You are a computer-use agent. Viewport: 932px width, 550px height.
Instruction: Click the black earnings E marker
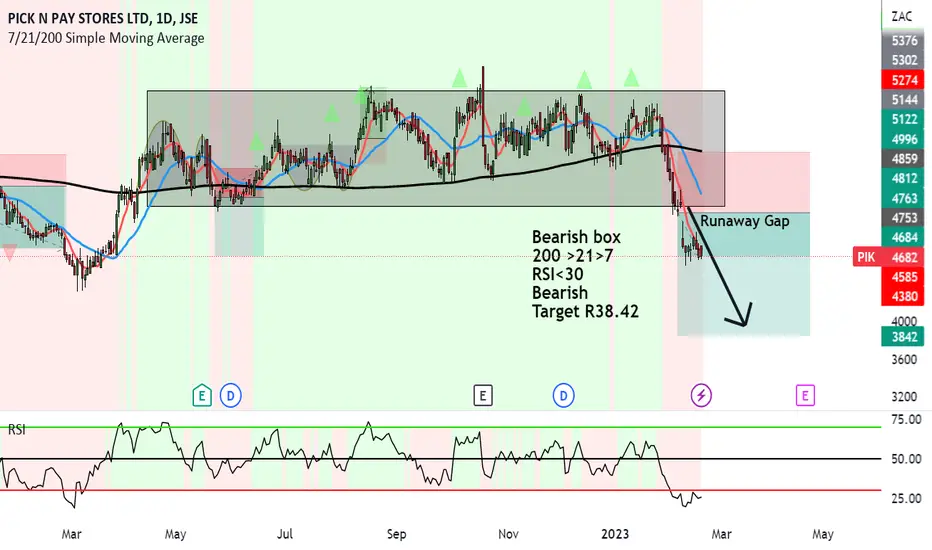click(x=483, y=395)
